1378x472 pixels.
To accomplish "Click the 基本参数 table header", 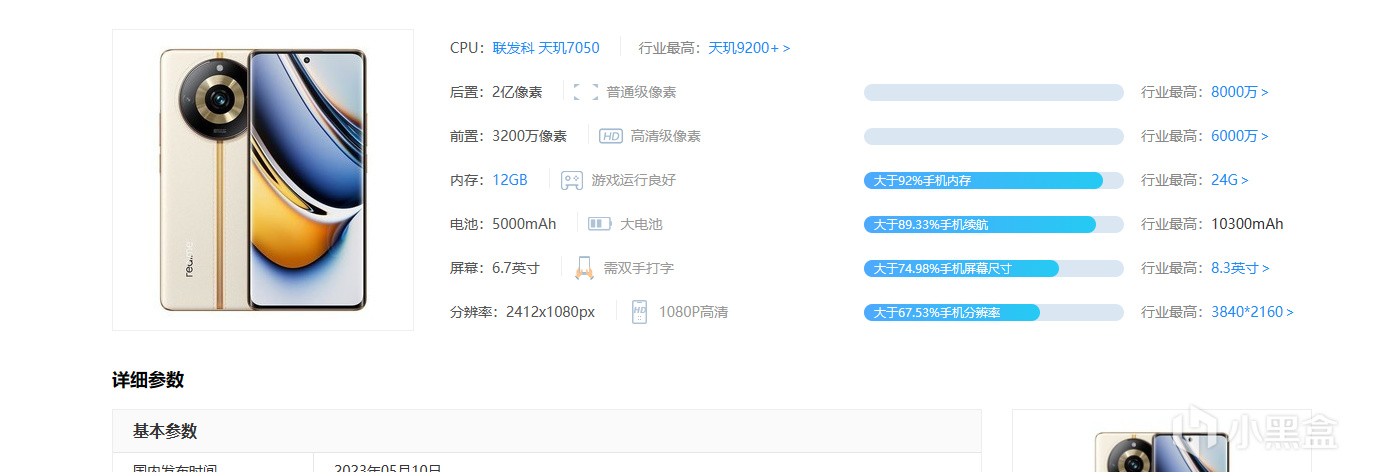I will point(547,431).
